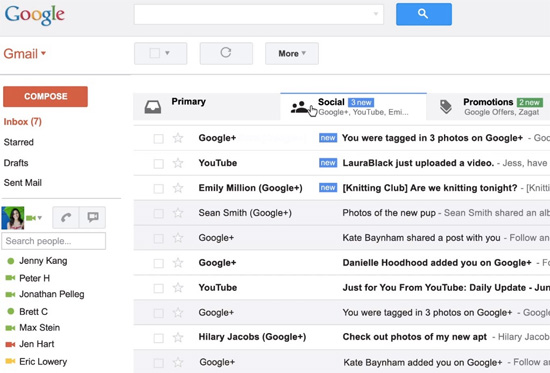This screenshot has height=373, width=550.
Task: Click the COMPOSE button
Action: tap(45, 96)
